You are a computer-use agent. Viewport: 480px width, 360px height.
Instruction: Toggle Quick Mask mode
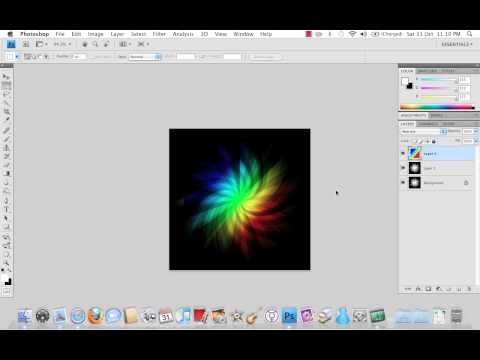(6, 292)
